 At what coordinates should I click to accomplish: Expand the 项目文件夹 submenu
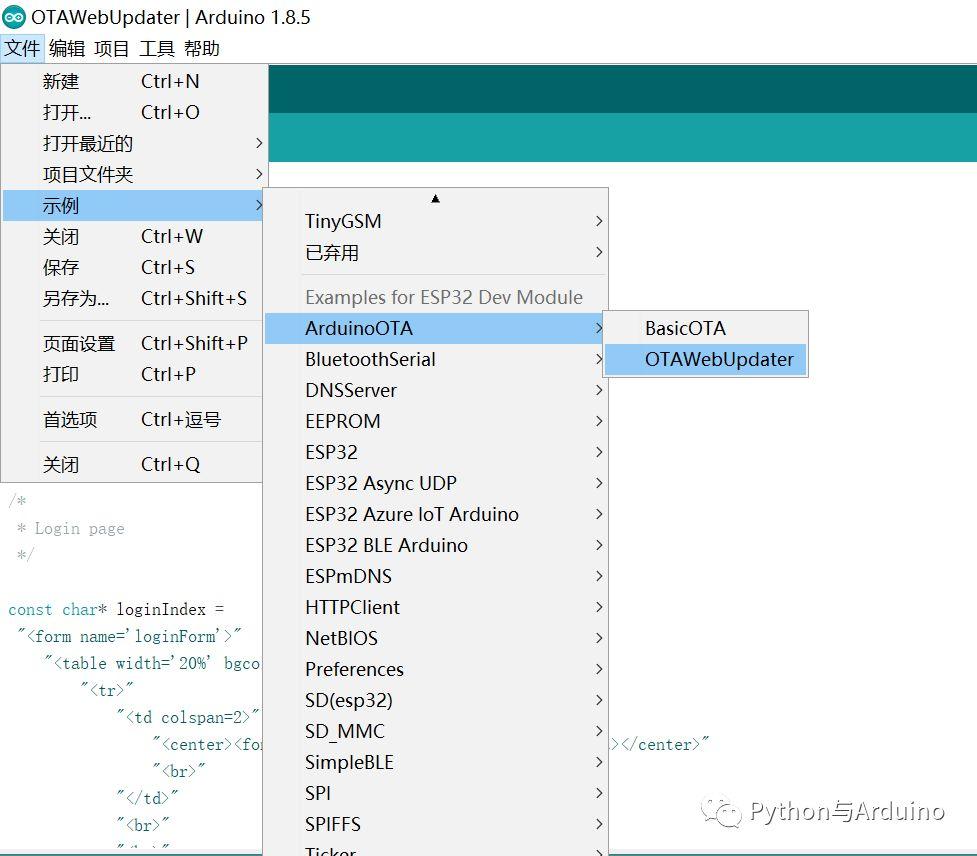tap(133, 174)
